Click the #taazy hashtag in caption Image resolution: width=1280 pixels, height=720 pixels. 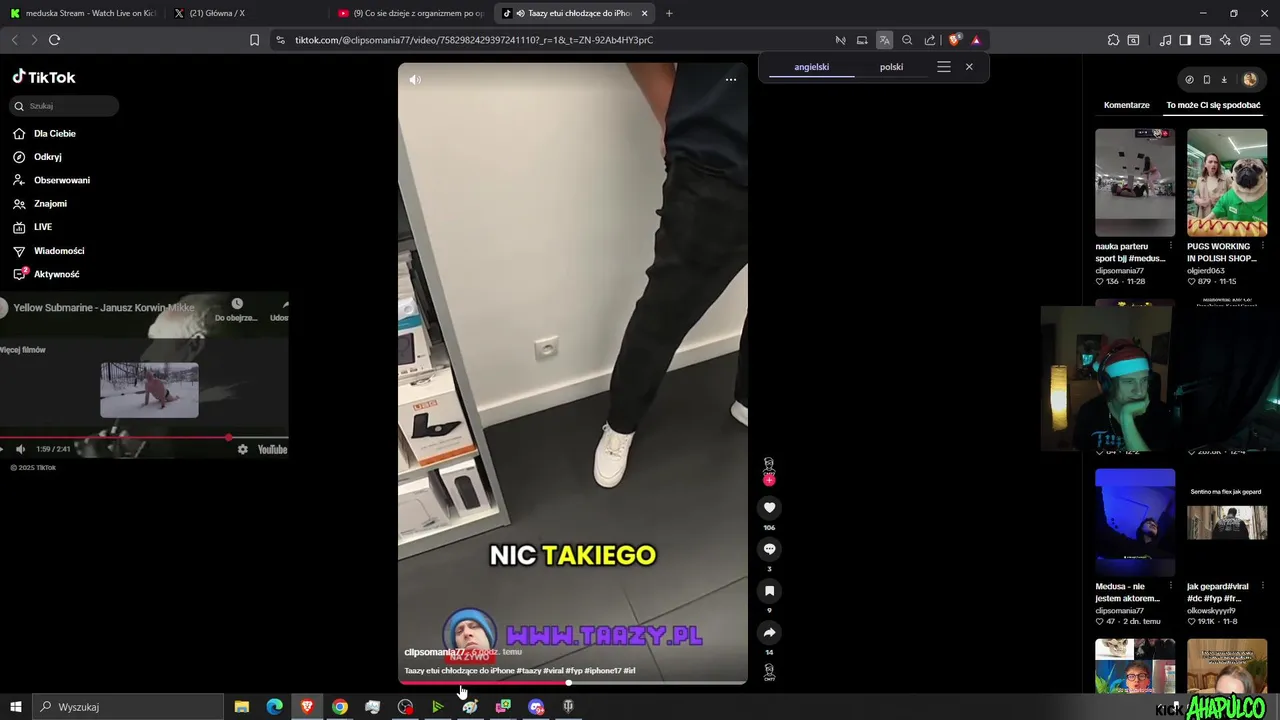(x=529, y=671)
